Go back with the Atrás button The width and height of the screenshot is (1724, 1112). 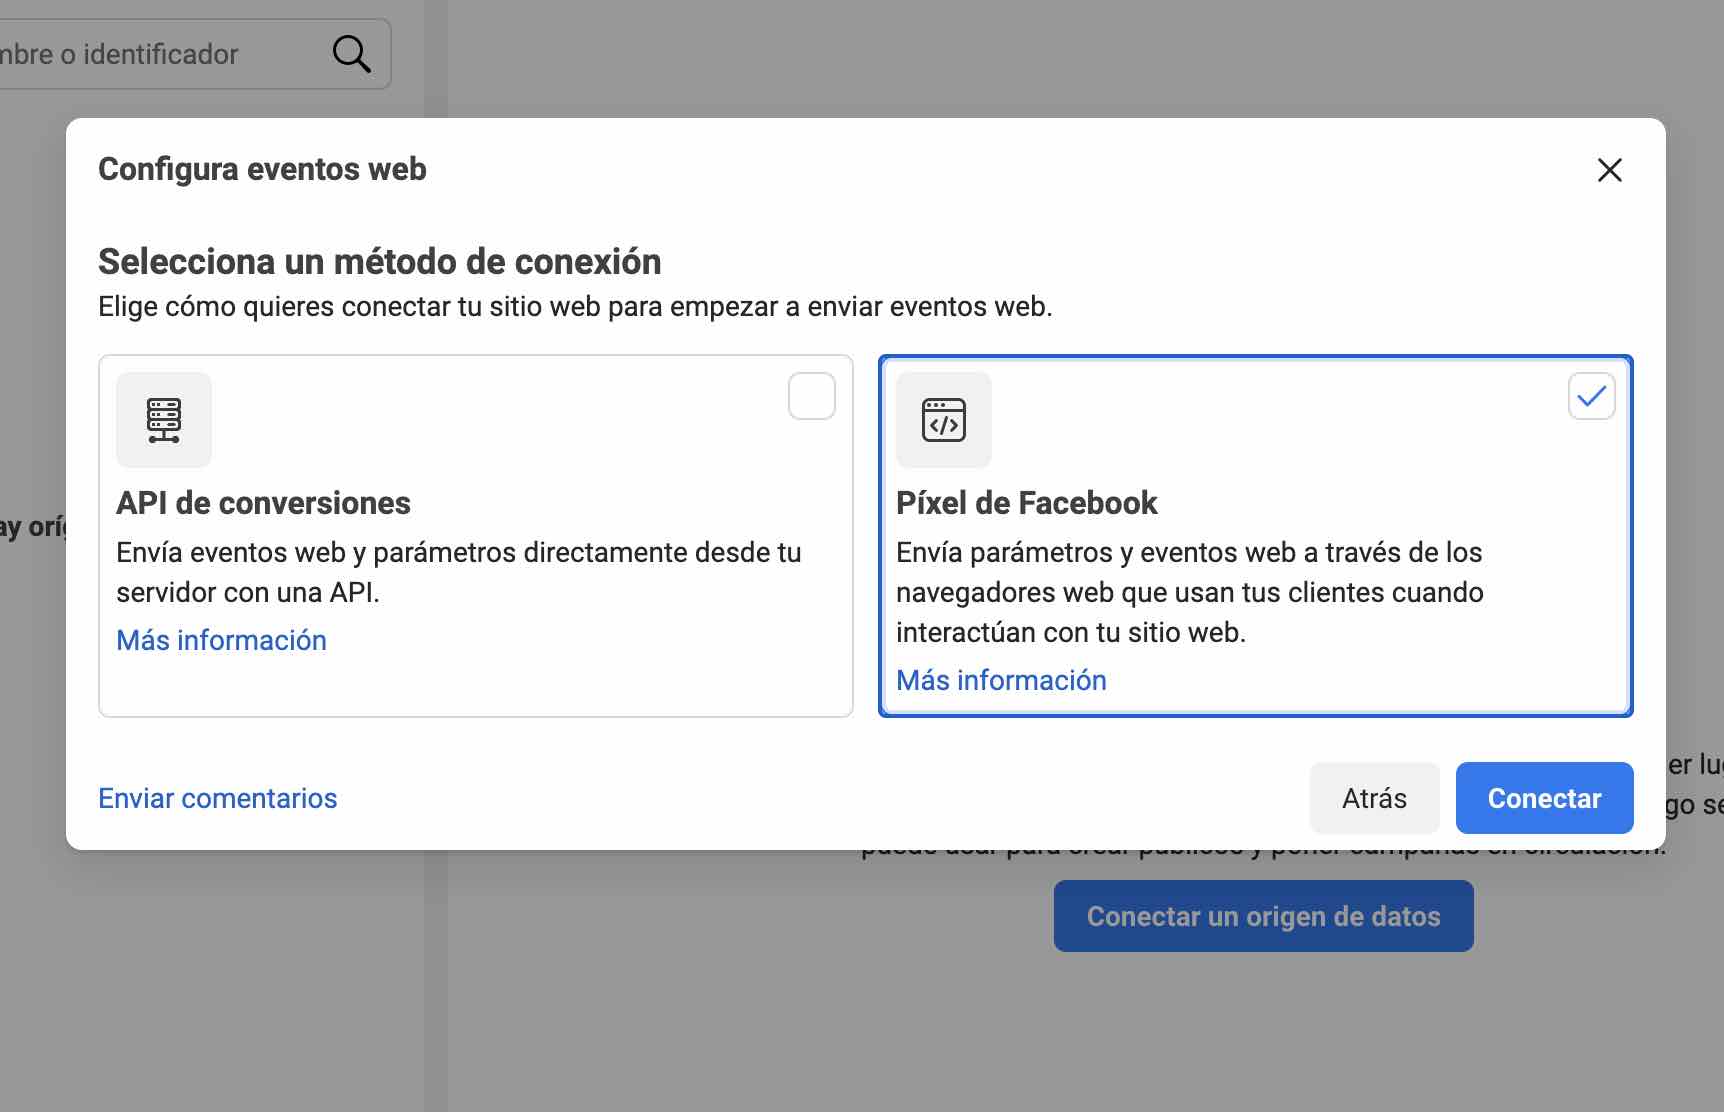[x=1374, y=798]
